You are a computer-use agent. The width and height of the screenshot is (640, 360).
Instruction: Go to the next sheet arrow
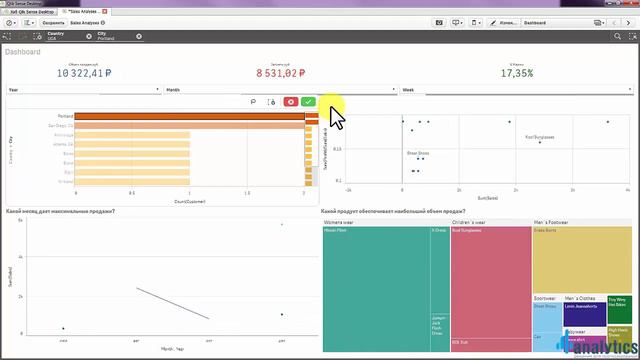tap(628, 23)
